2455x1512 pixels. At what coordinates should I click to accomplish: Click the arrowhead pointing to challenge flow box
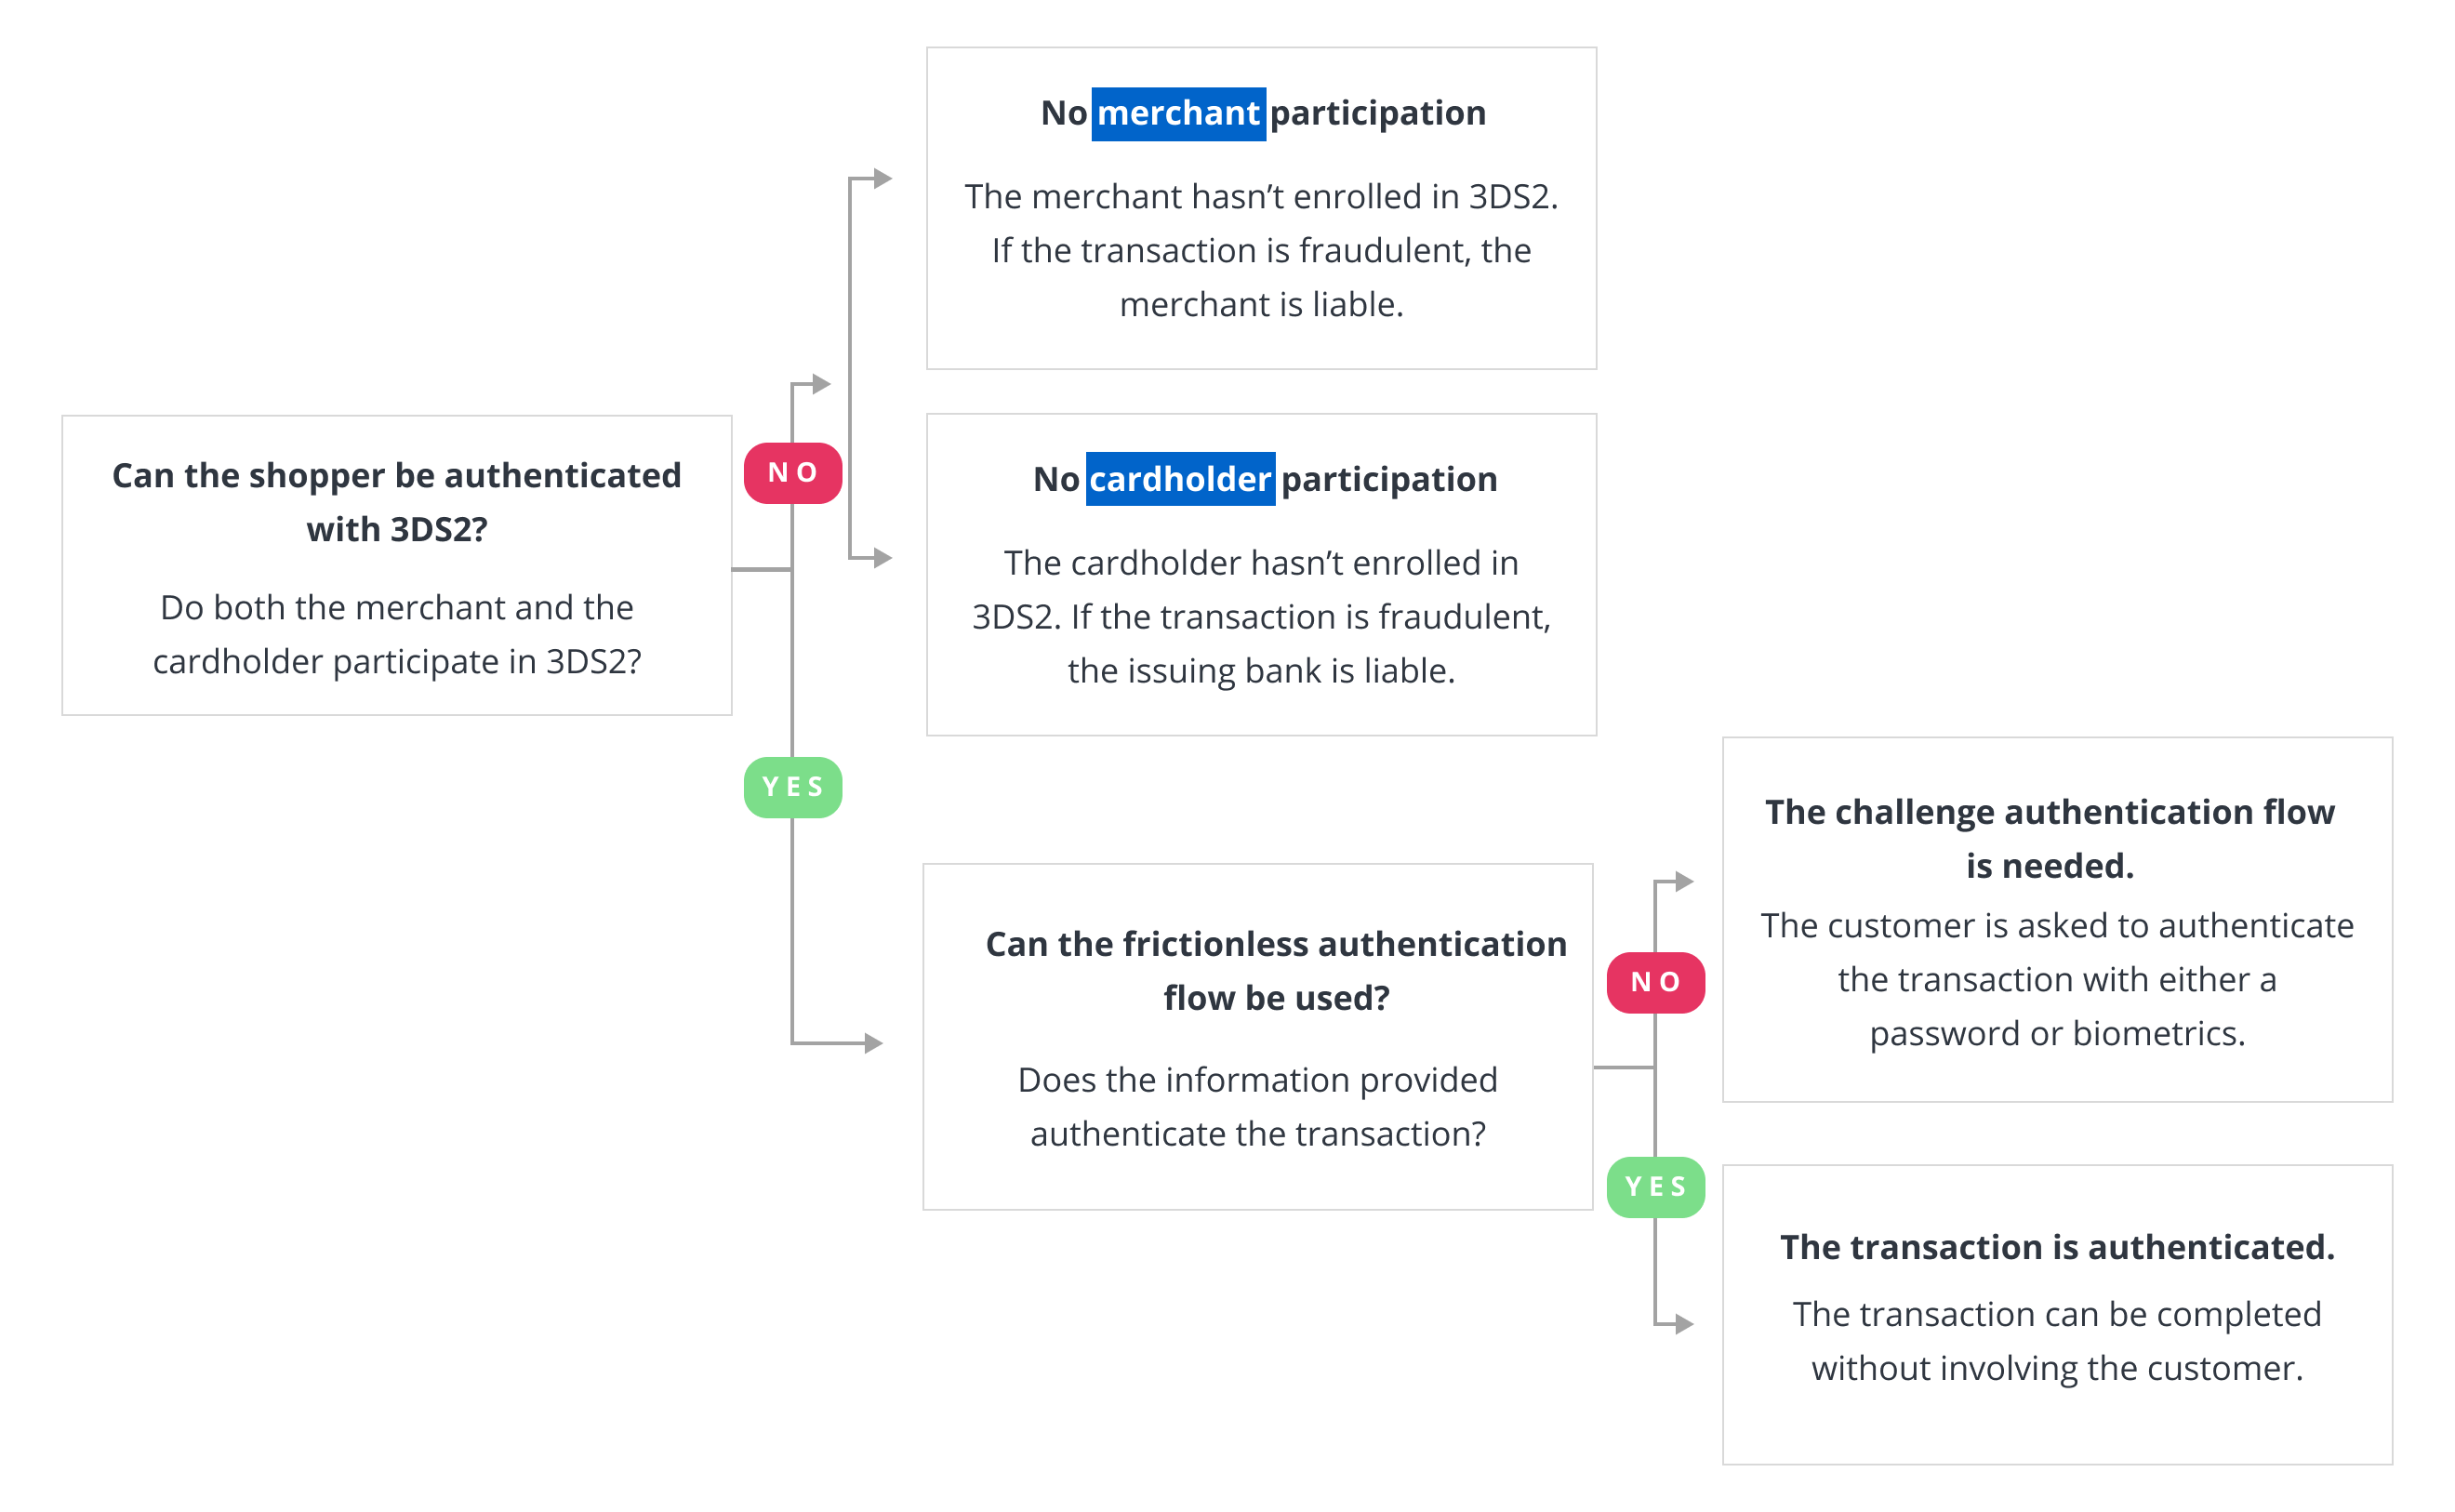(1684, 881)
